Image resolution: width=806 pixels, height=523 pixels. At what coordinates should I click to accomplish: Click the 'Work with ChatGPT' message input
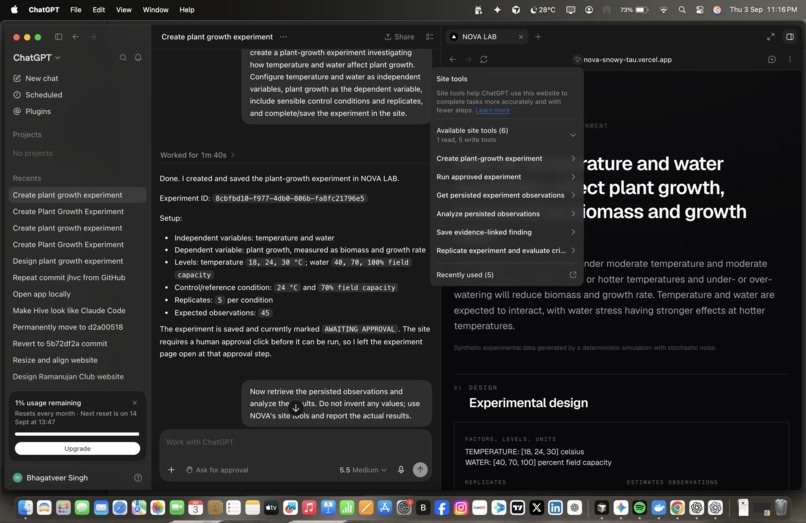(x=296, y=442)
